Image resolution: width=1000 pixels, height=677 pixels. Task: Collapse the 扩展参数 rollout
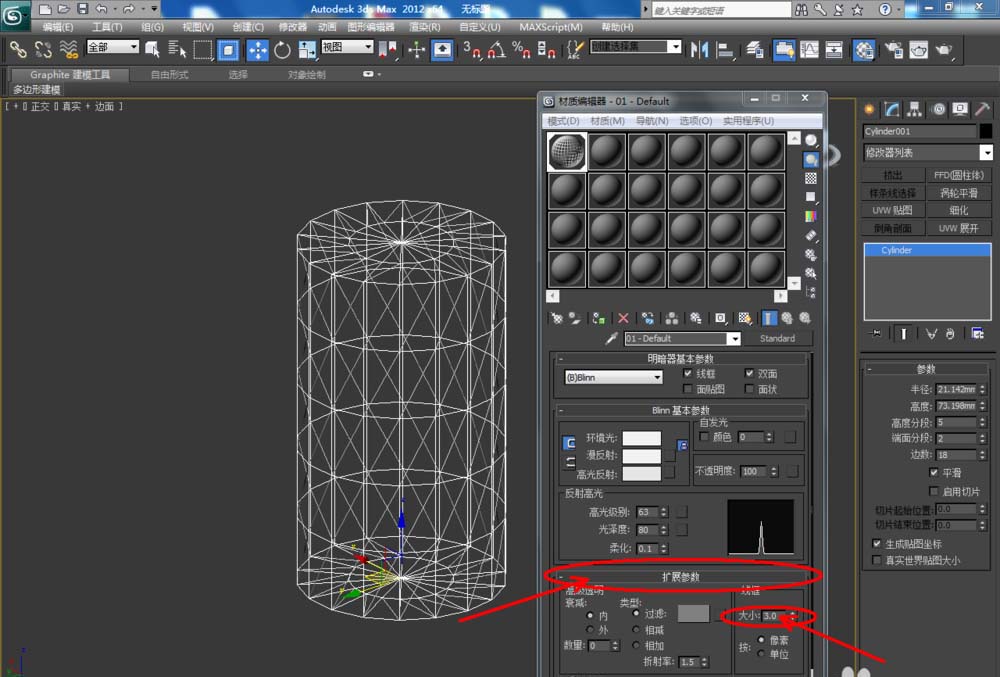pyautogui.click(x=680, y=577)
